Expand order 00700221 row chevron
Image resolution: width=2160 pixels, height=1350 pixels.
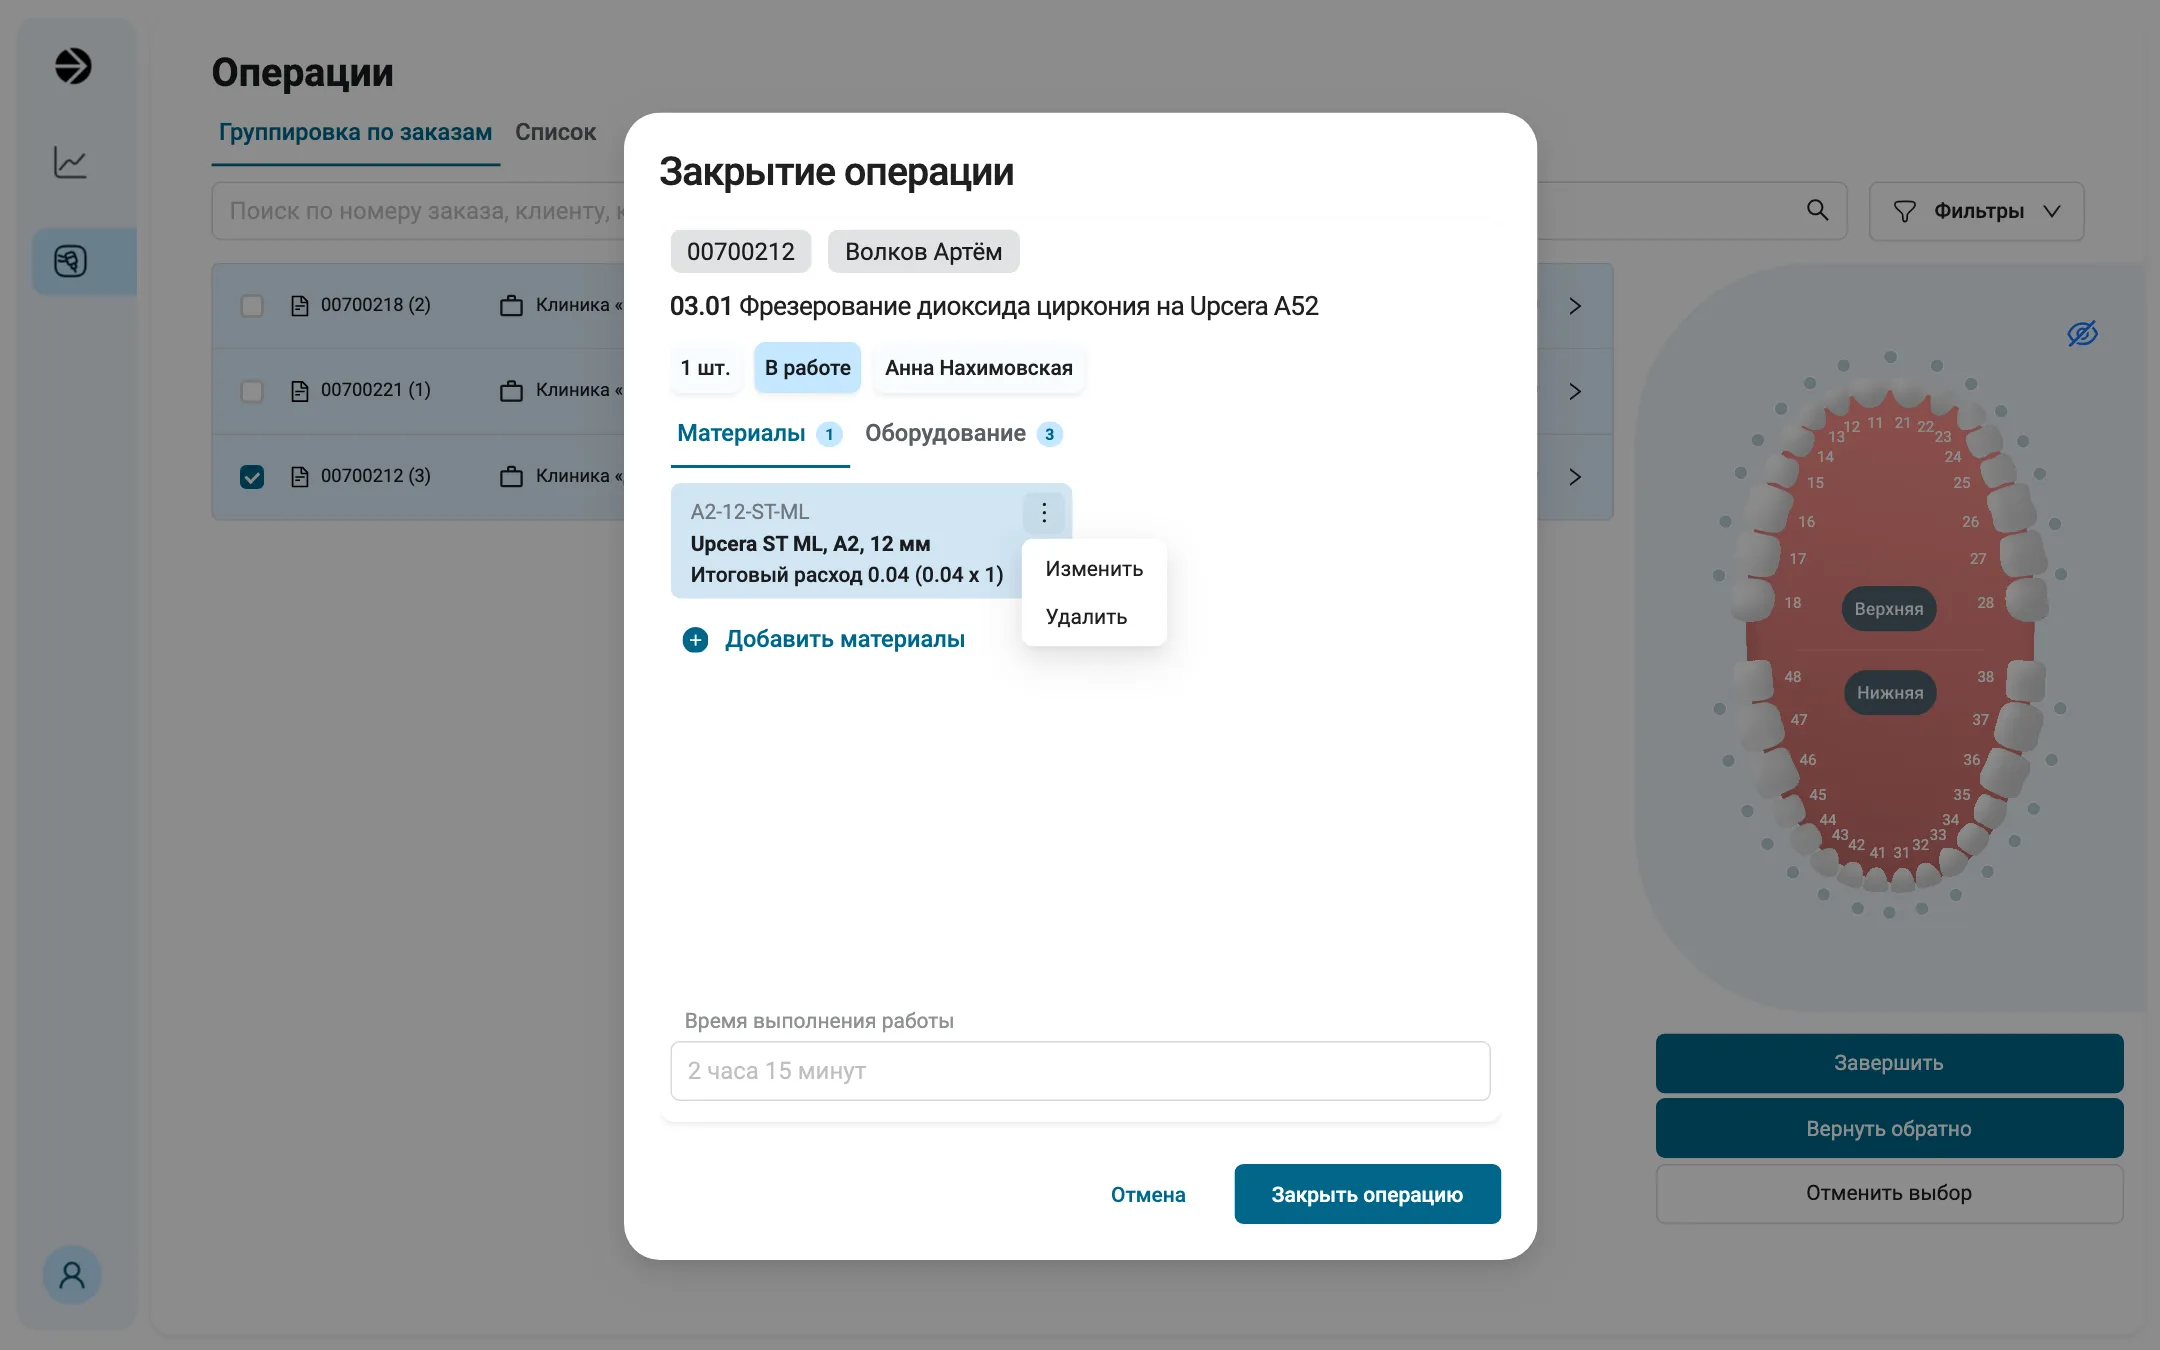[x=1575, y=391]
